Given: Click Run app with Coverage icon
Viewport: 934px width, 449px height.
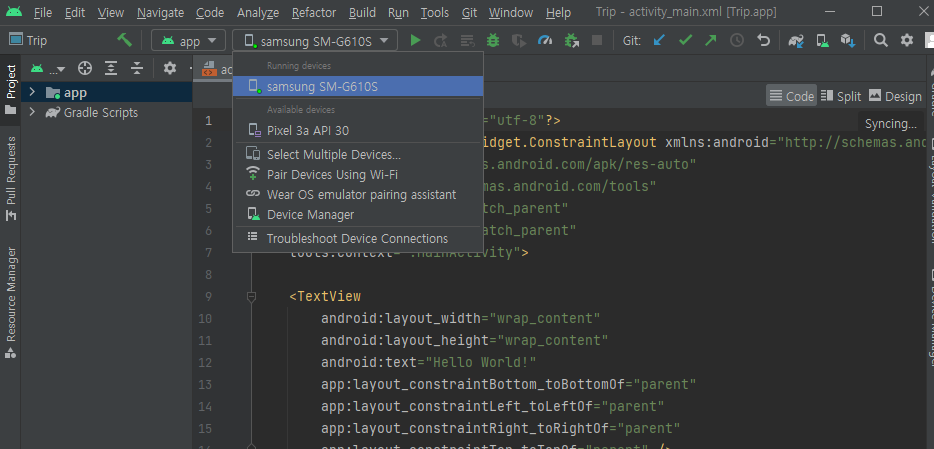Looking at the screenshot, I should click(x=519, y=40).
